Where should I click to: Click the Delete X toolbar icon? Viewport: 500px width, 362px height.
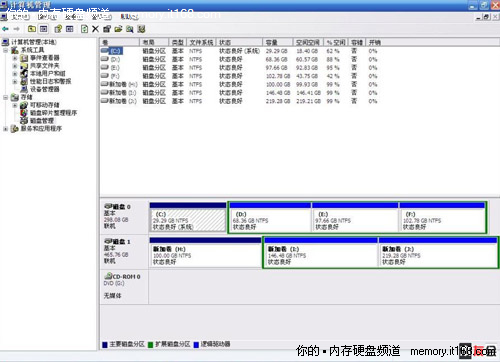[95, 29]
